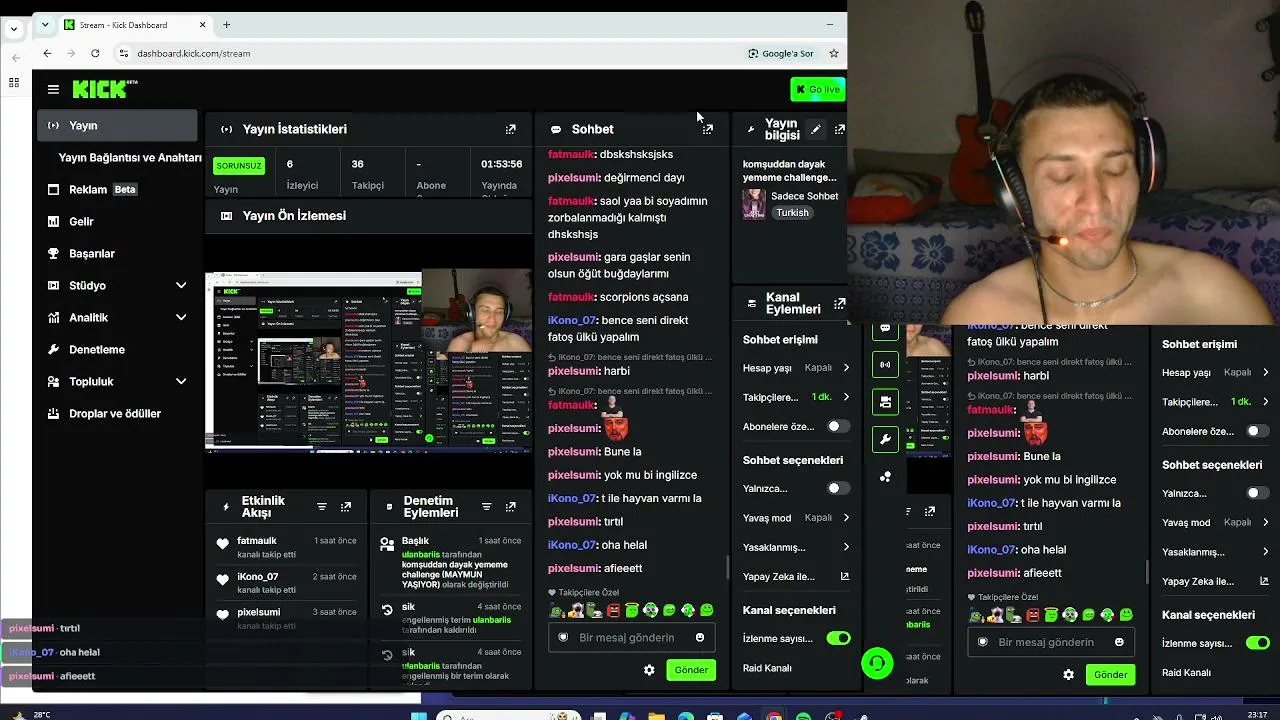Screen dimensions: 1280x720
Task: Click the green Kick logo
Action: point(105,89)
